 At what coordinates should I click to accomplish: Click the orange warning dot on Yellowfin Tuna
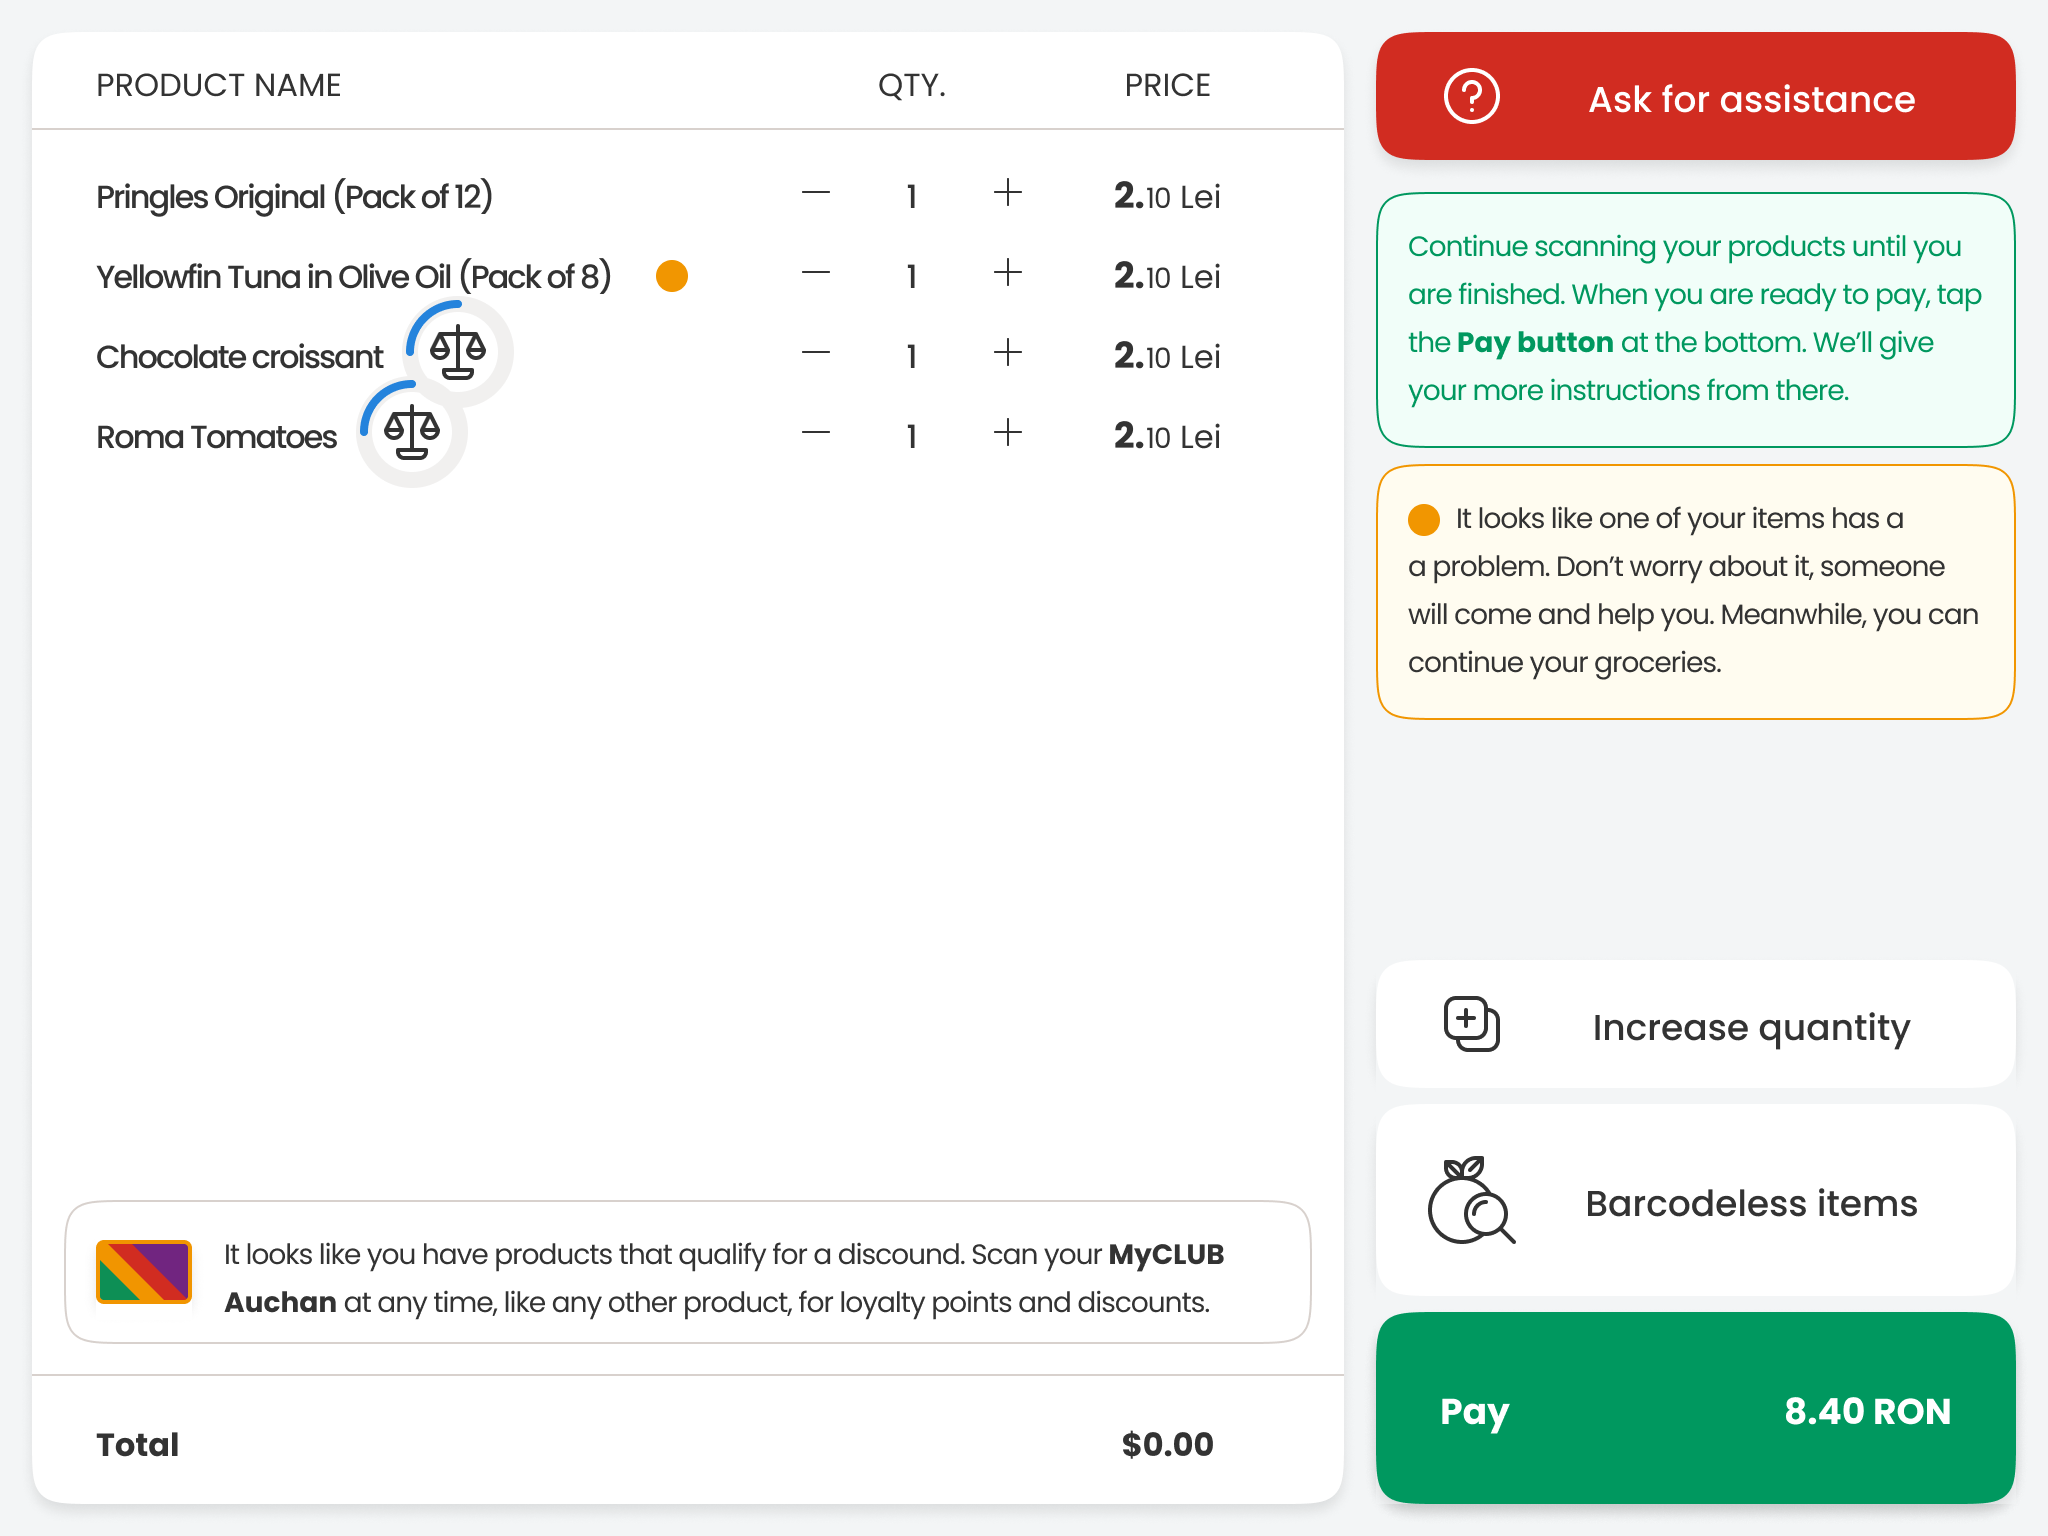[672, 276]
